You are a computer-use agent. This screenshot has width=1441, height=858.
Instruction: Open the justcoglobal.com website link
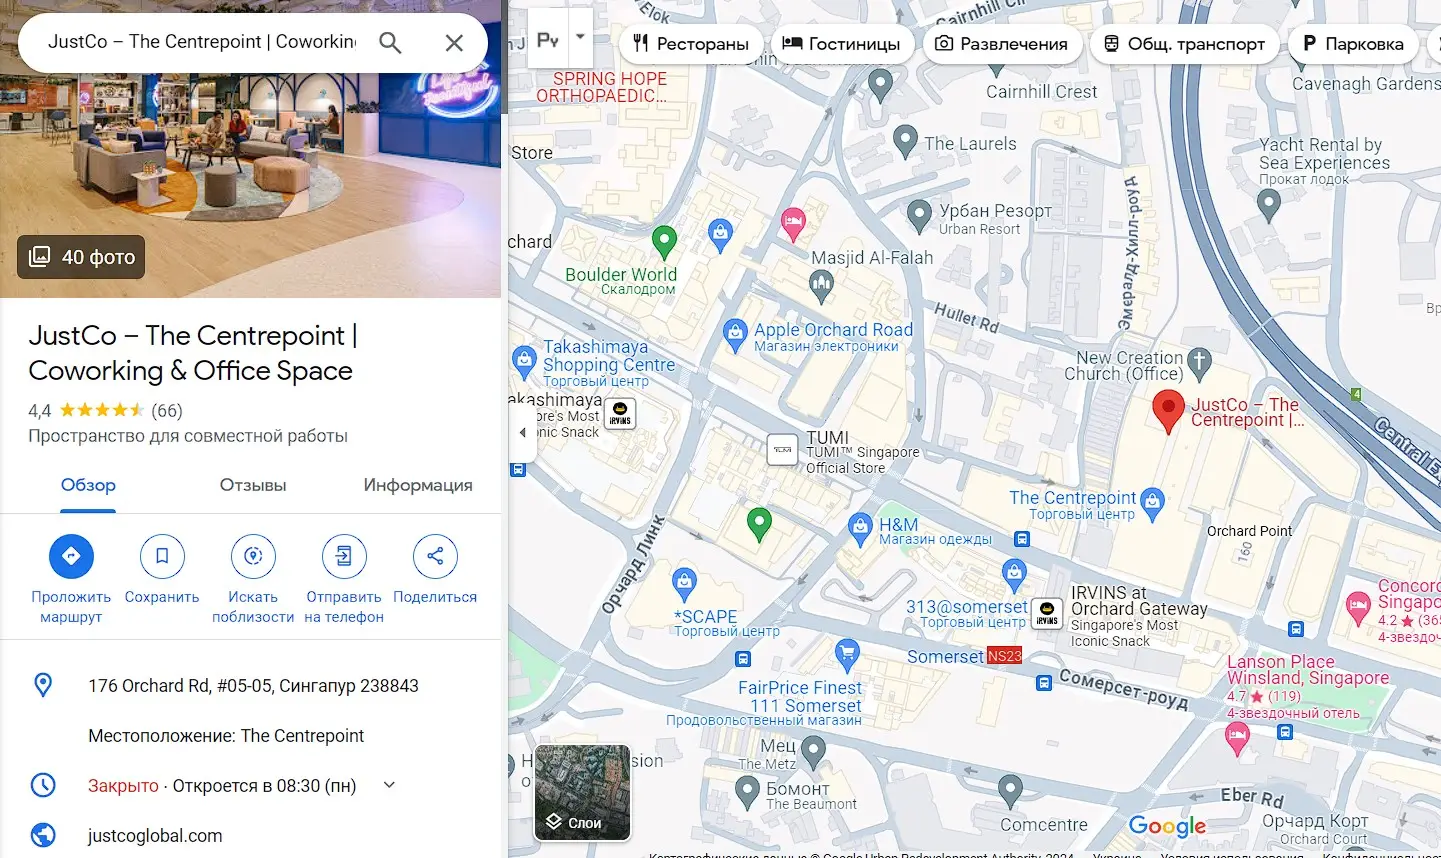click(155, 836)
